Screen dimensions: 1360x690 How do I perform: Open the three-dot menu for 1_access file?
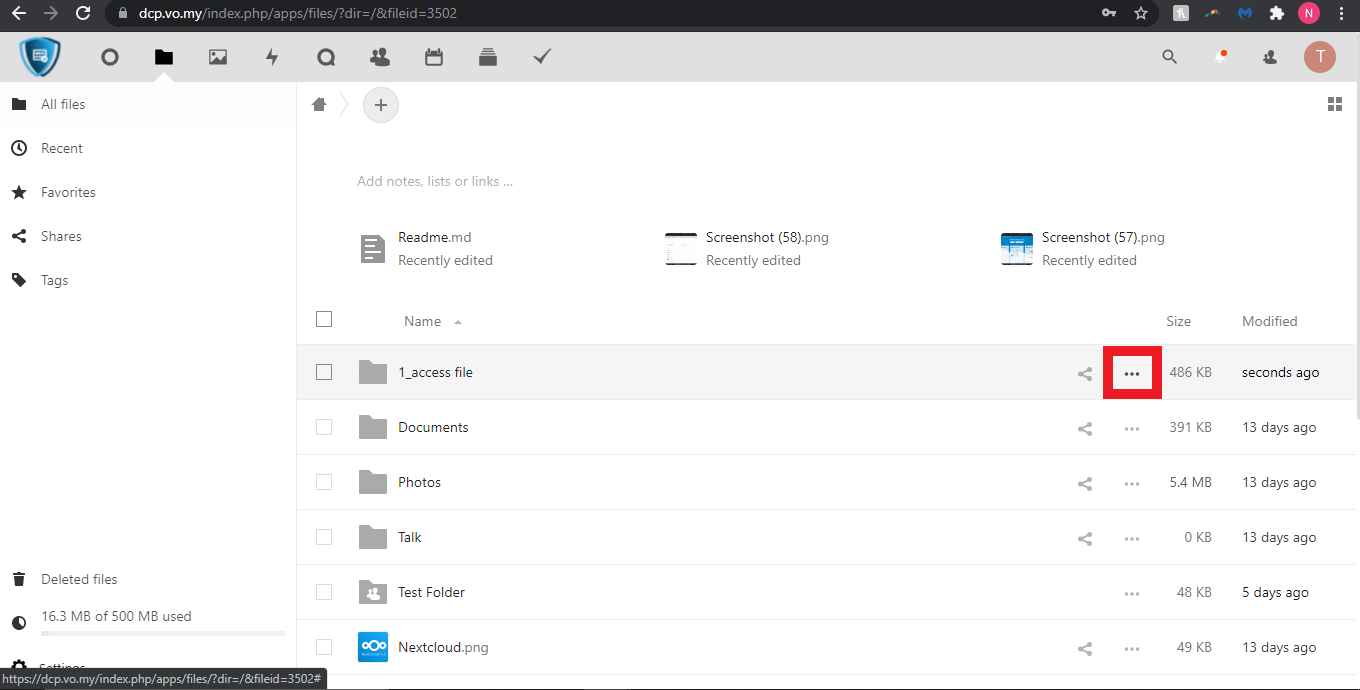[1132, 373]
